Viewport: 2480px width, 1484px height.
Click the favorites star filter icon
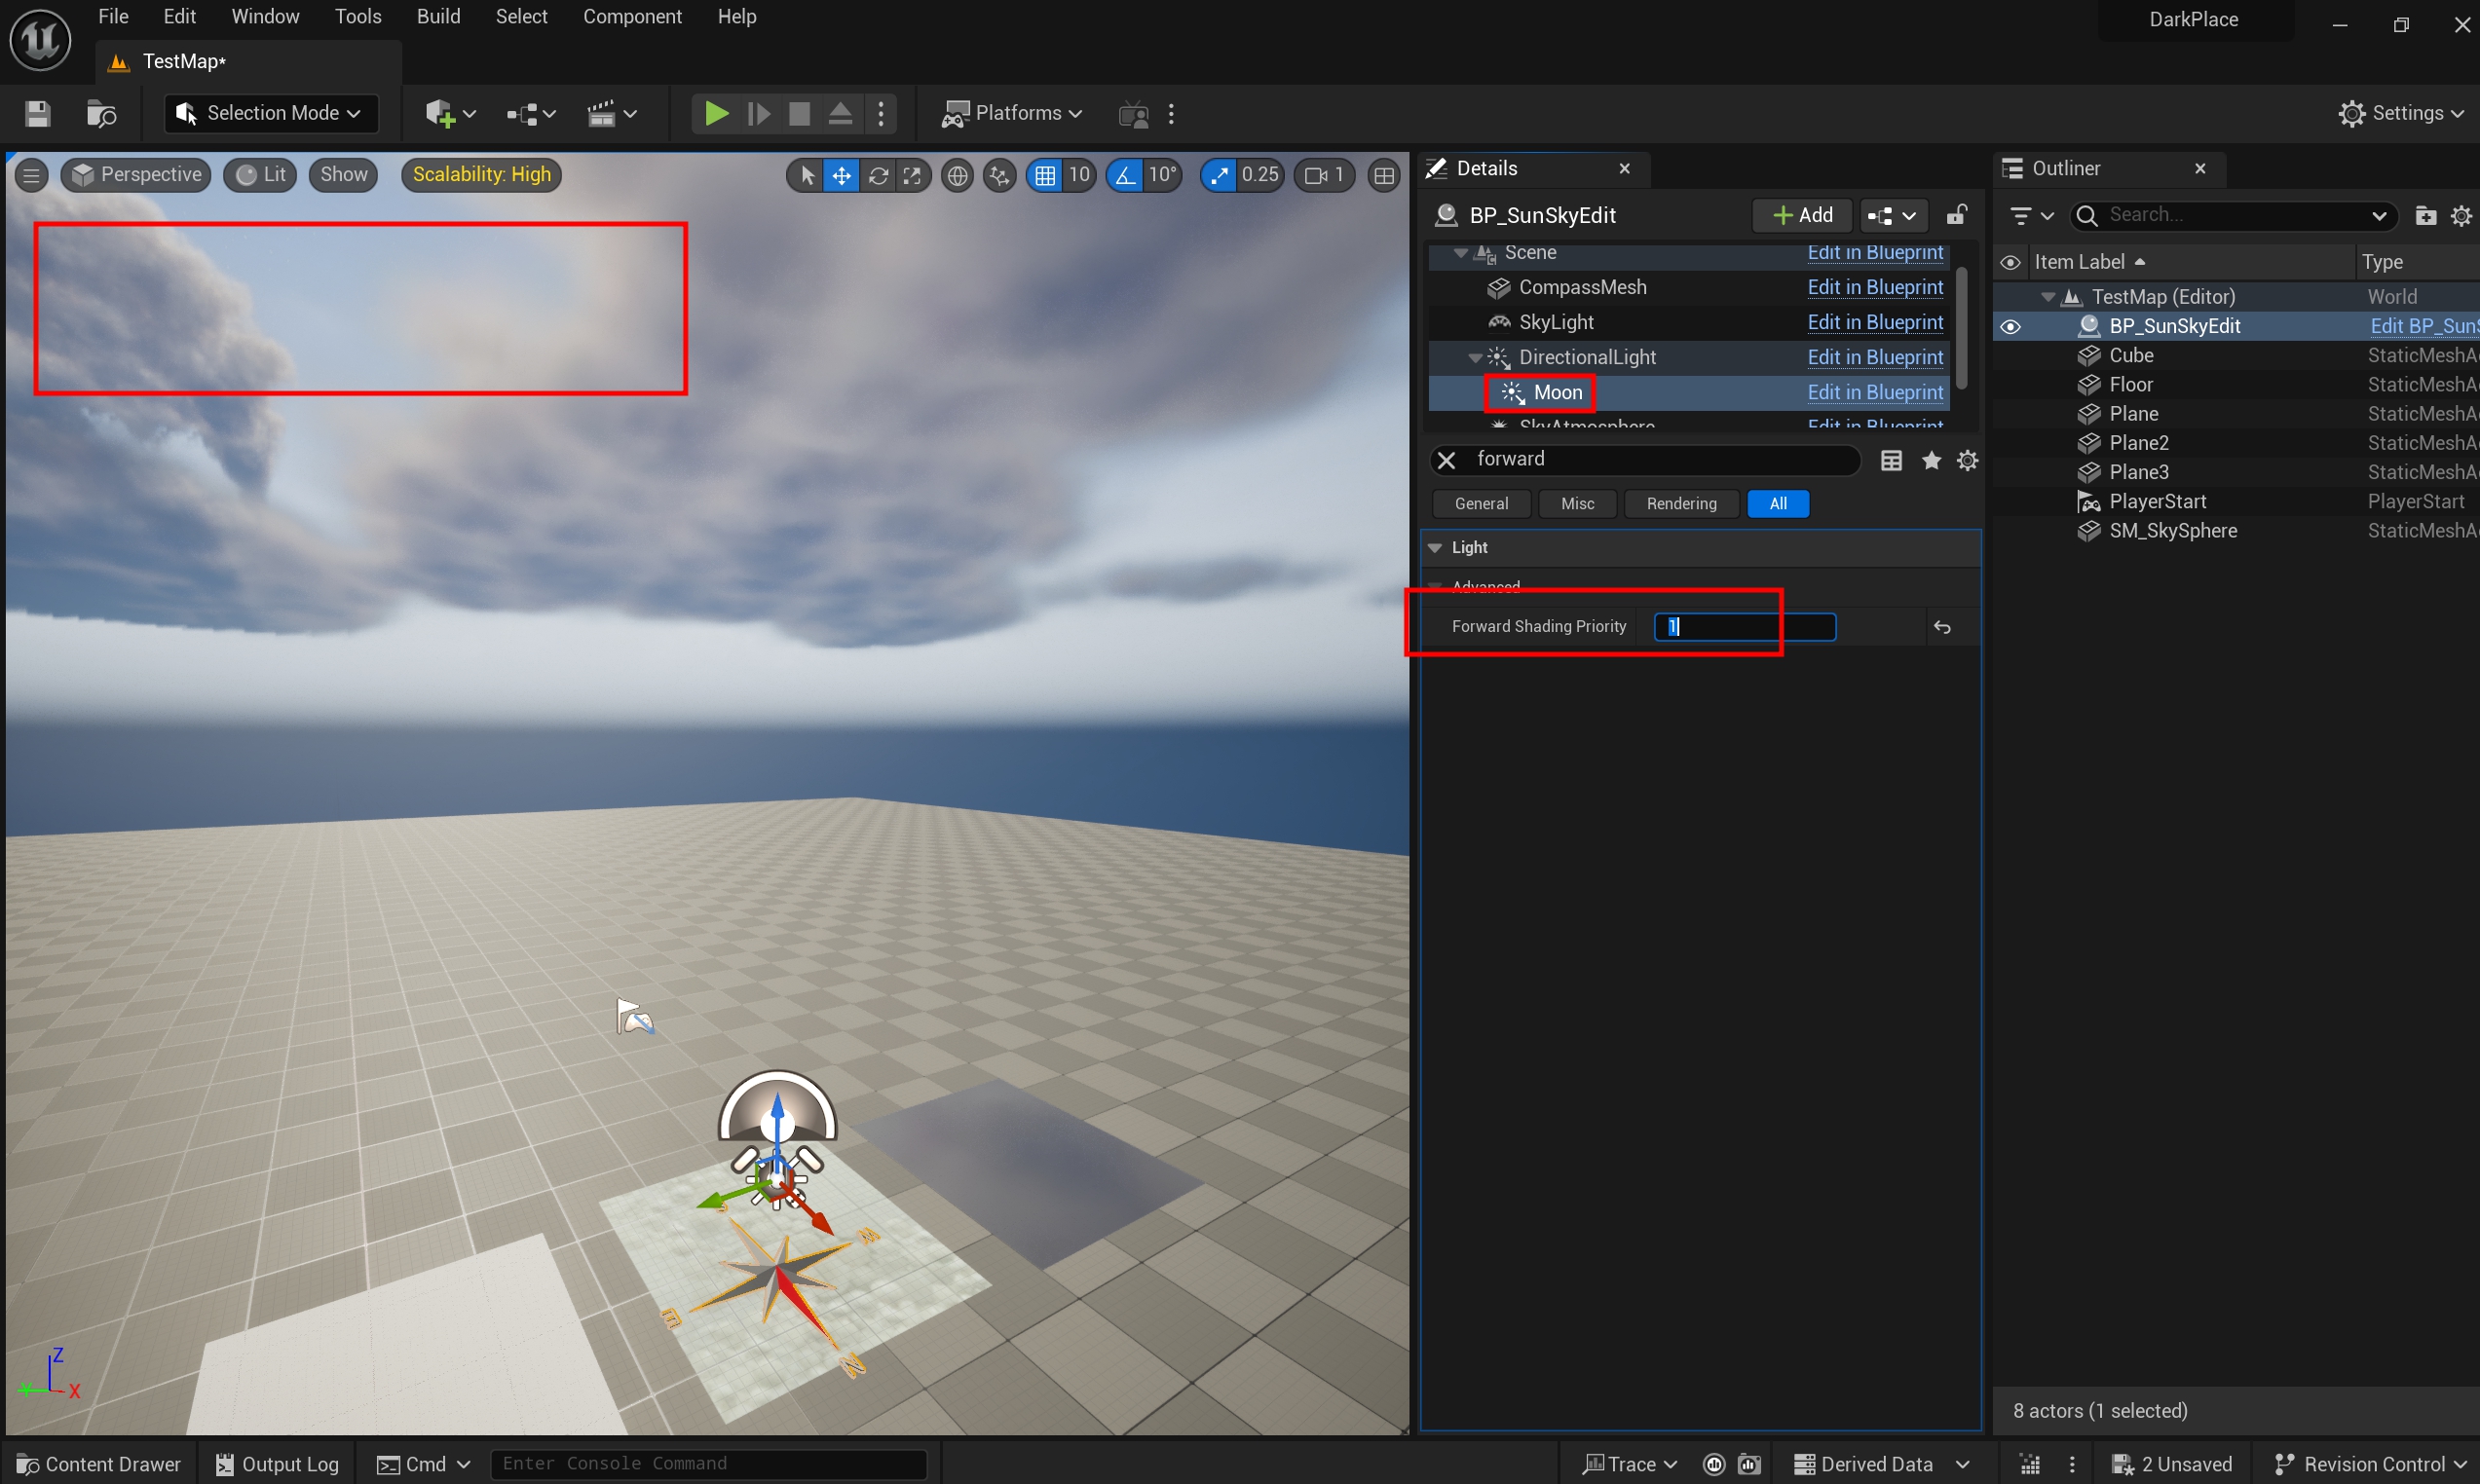[x=1931, y=460]
